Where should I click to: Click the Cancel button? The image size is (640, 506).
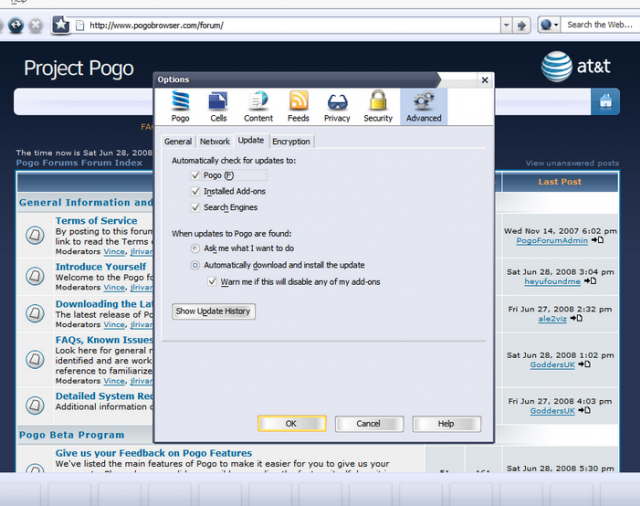(x=369, y=424)
